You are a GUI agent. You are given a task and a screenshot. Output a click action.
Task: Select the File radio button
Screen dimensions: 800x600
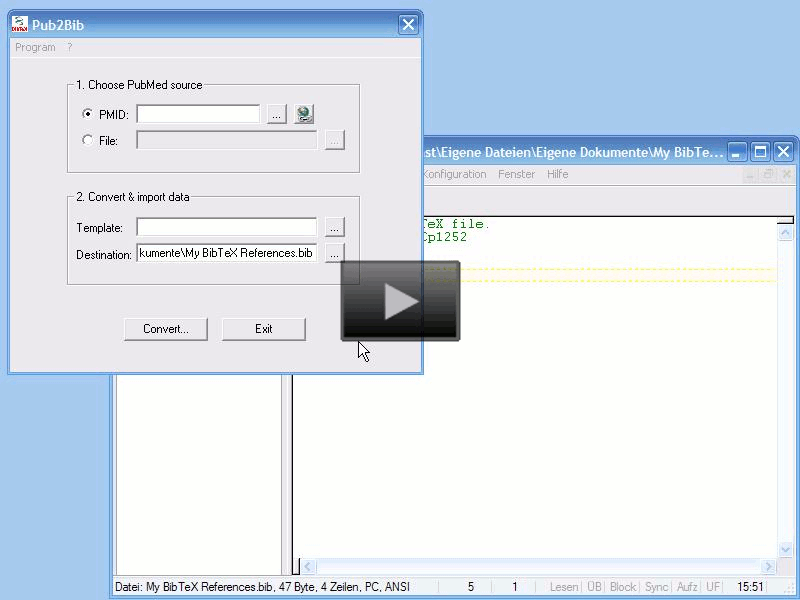[88, 141]
